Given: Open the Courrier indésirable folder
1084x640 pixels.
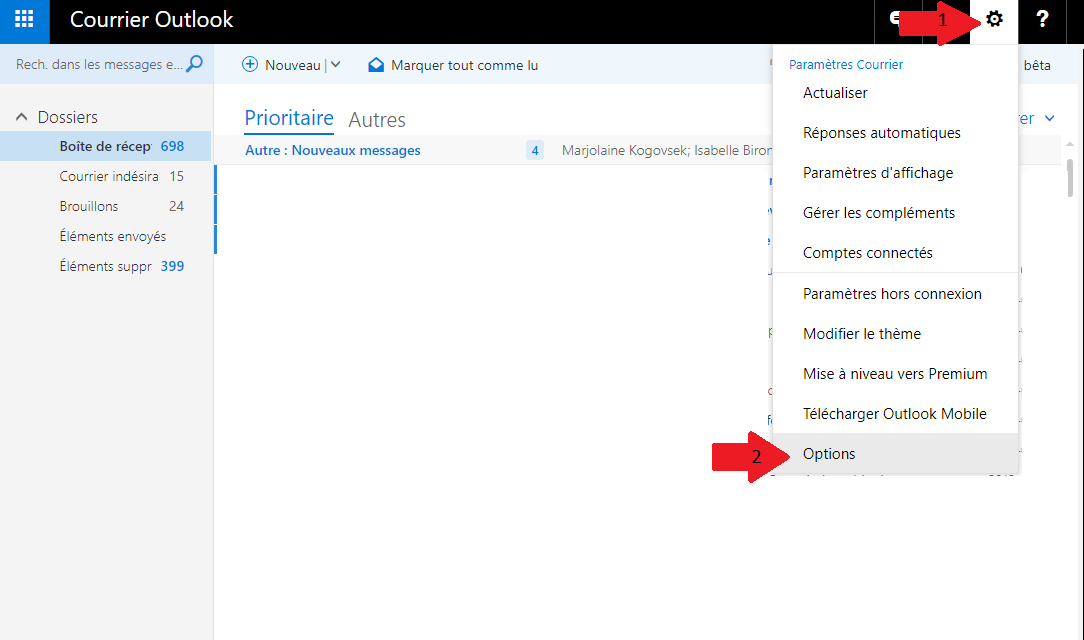Looking at the screenshot, I should (x=108, y=176).
